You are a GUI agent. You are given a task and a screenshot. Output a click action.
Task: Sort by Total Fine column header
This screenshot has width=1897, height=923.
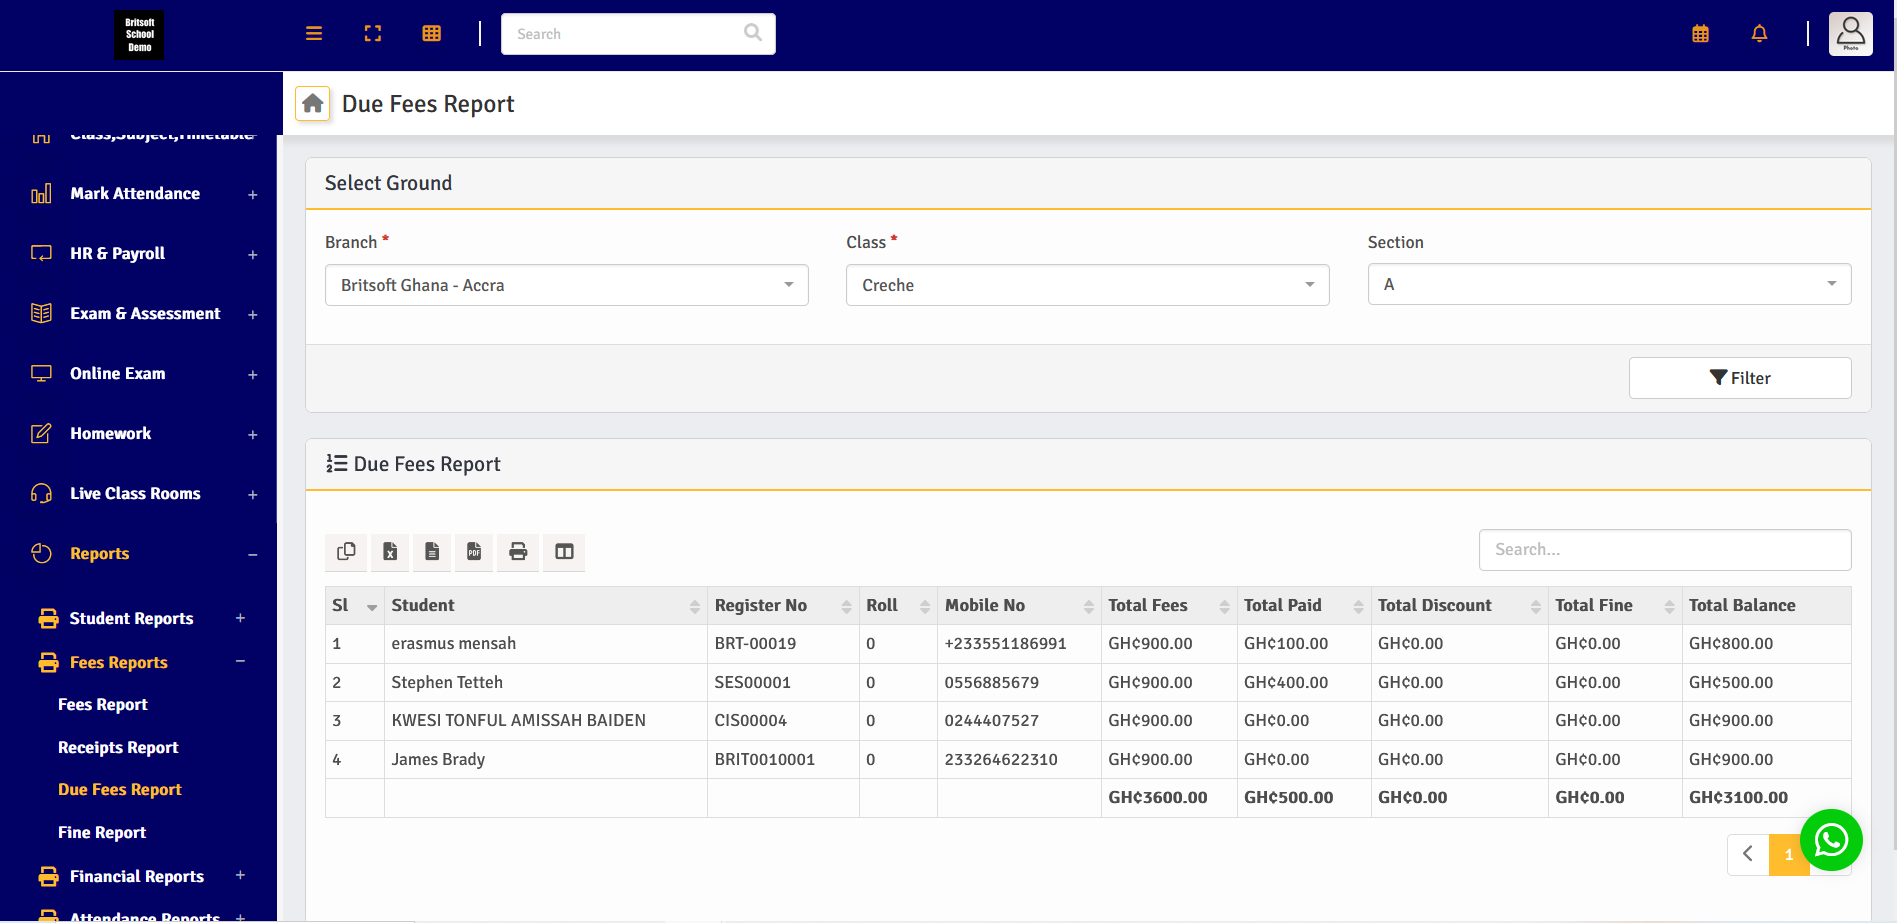tap(1615, 606)
